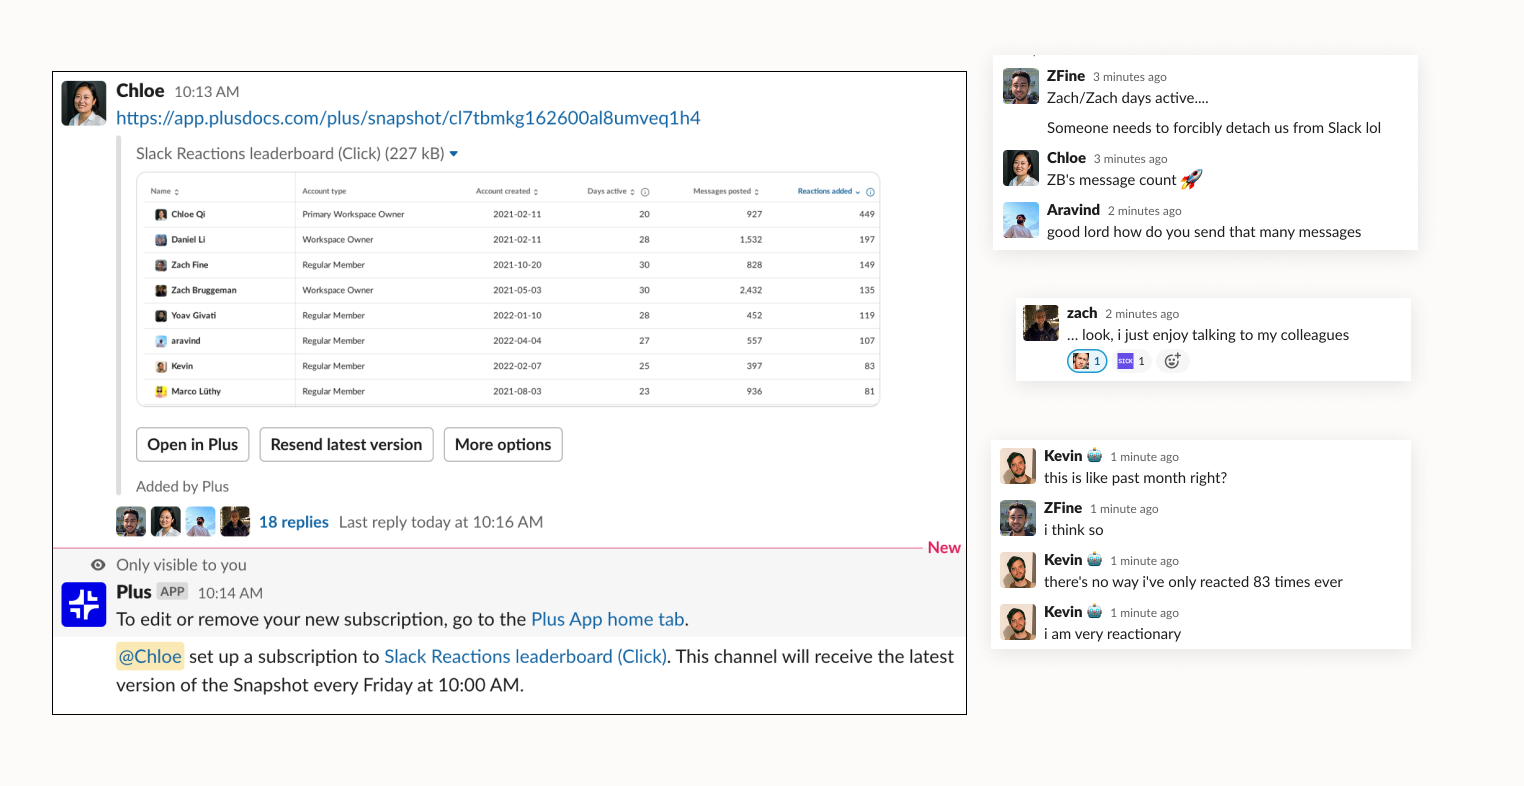Toggle the SICK reaction on zach's message

tap(1131, 361)
